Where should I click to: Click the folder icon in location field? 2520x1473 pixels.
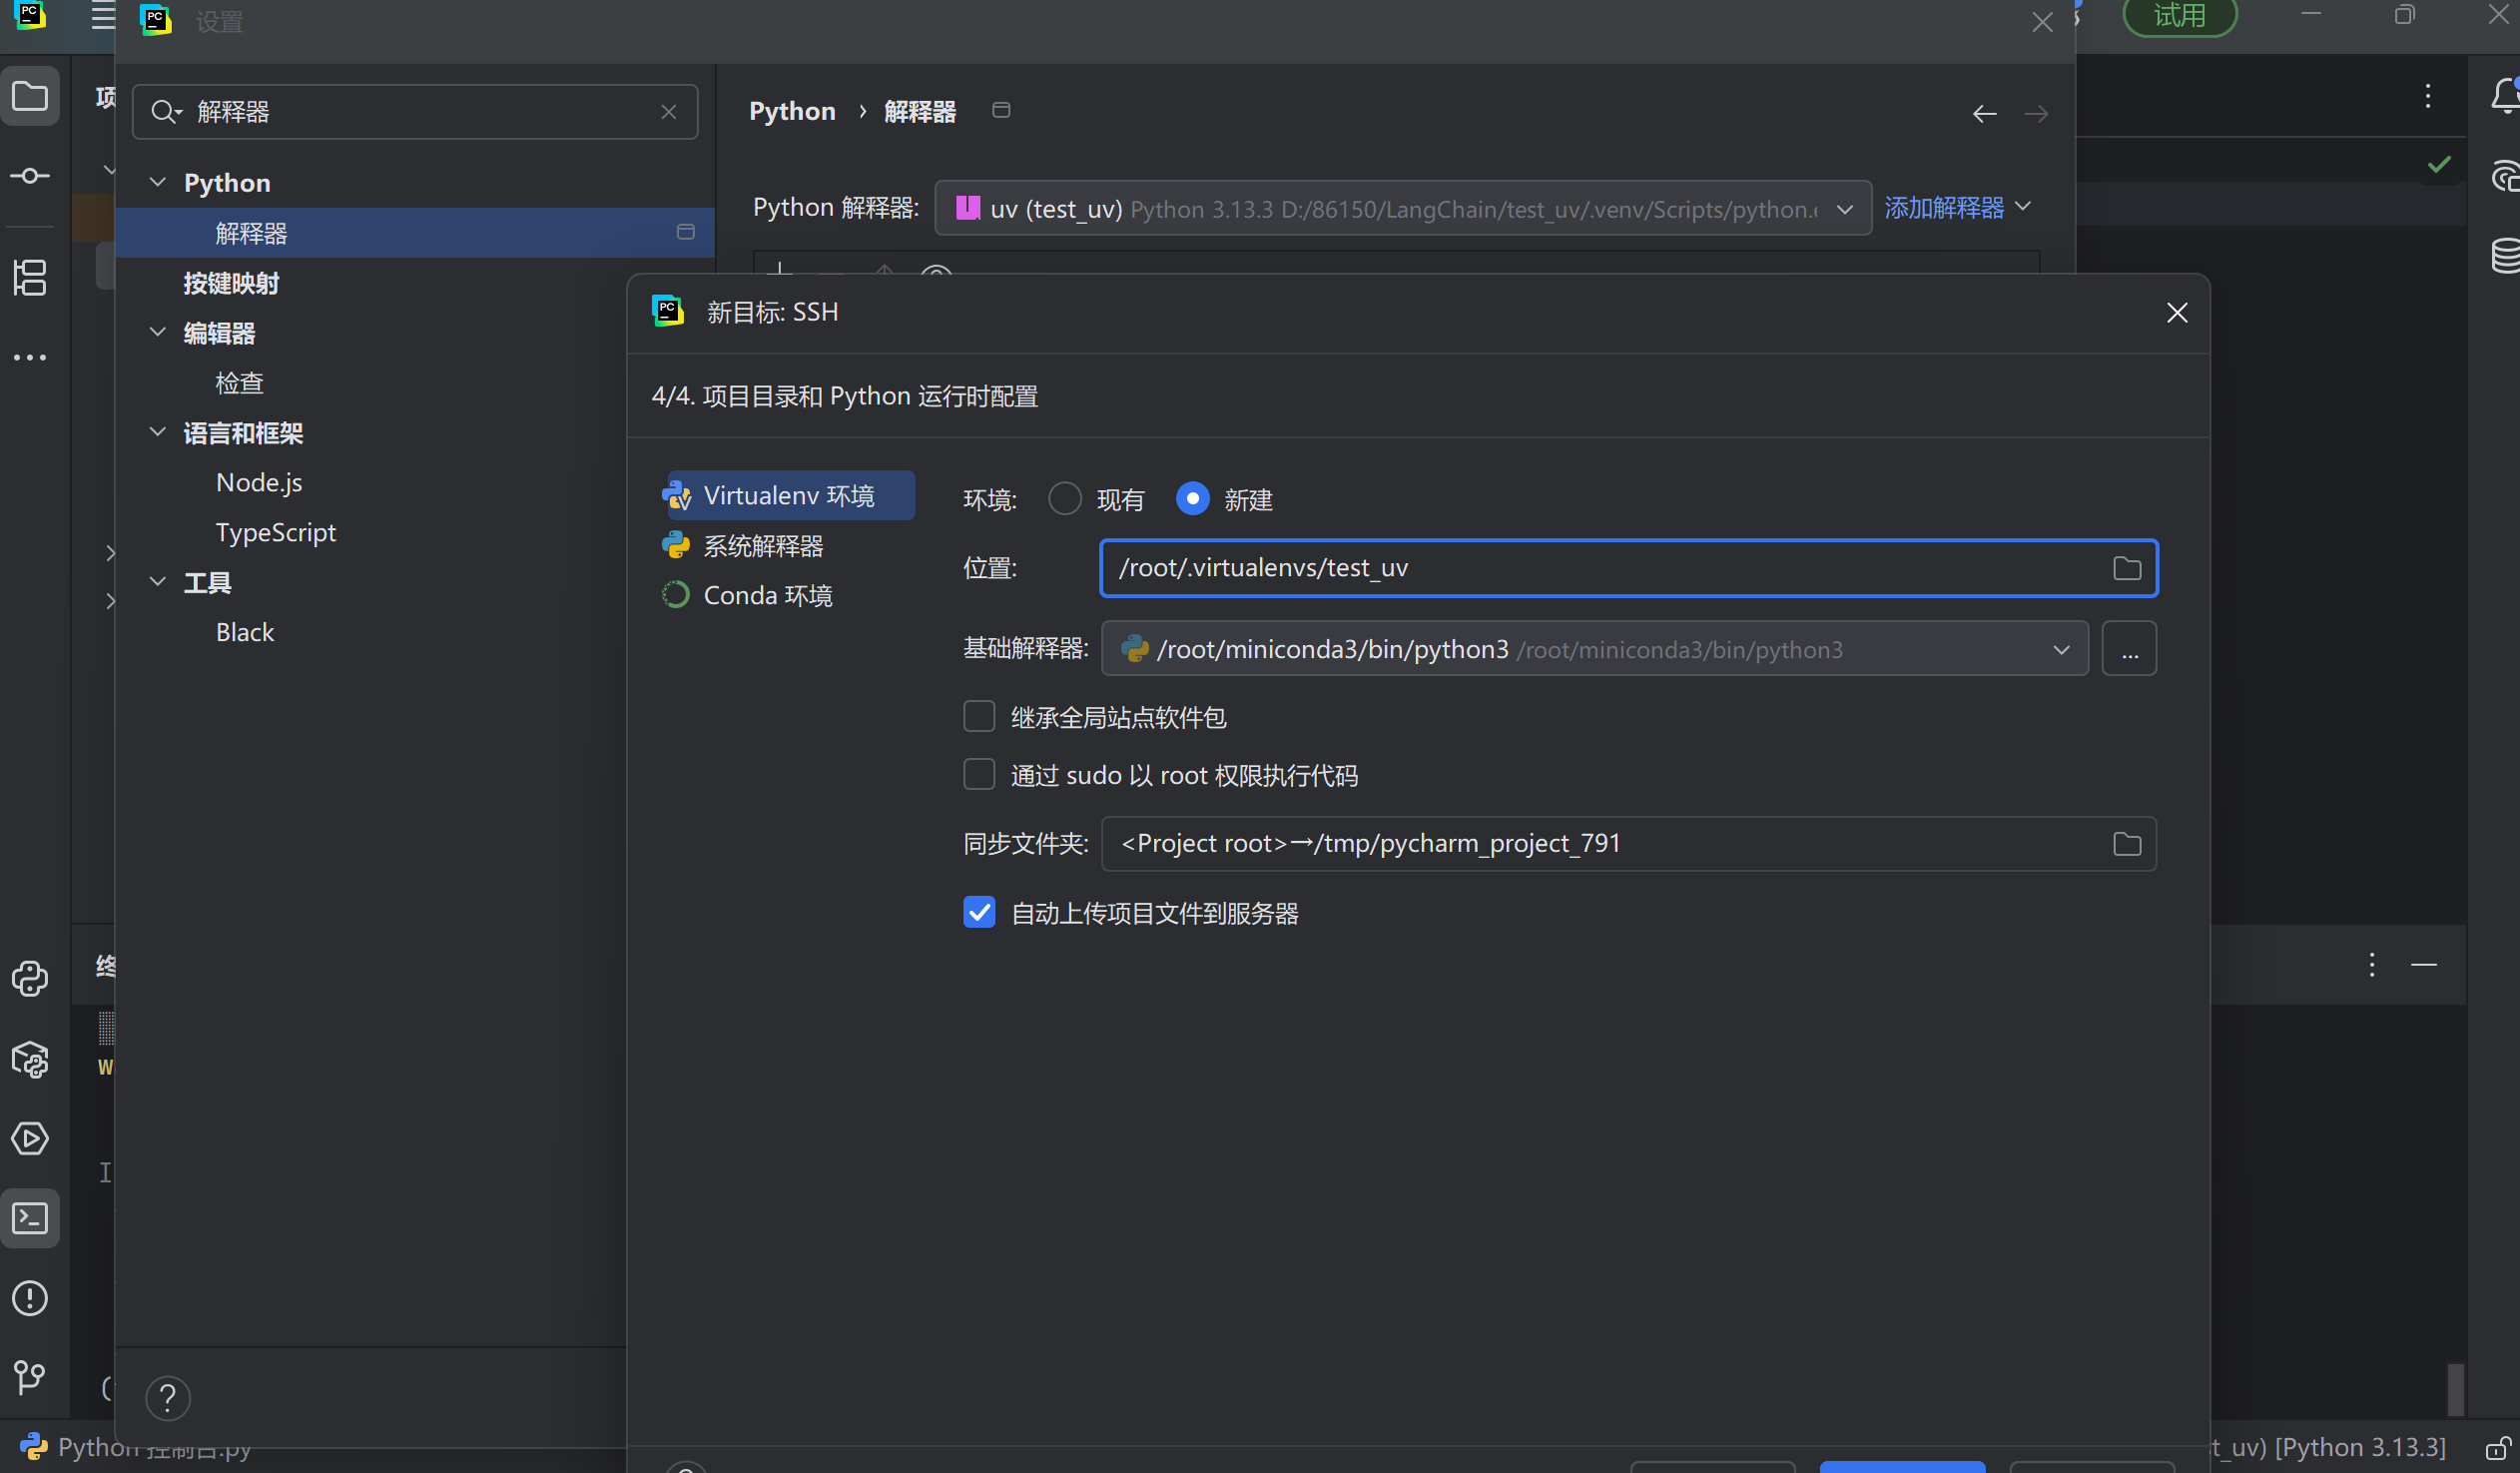coord(2126,568)
